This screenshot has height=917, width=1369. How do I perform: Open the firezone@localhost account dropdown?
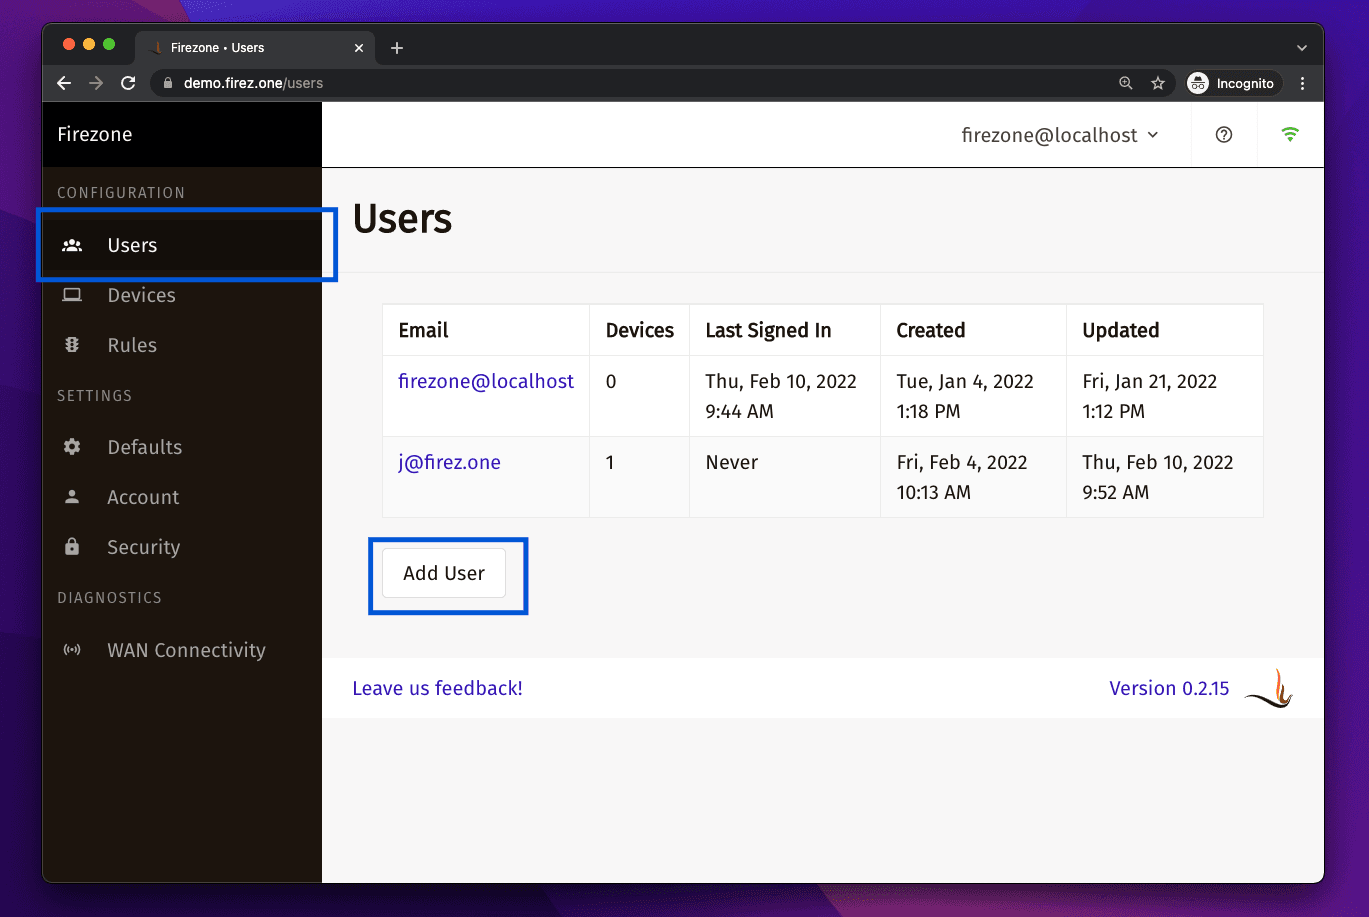1060,134
